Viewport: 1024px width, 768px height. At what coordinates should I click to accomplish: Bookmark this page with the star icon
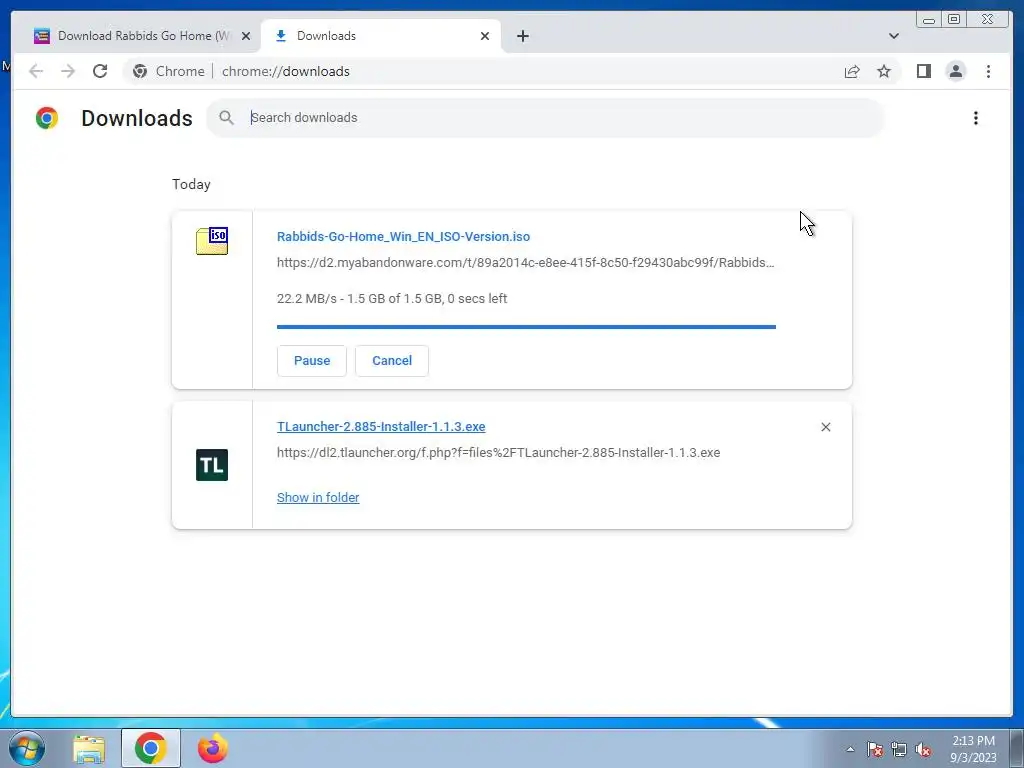(884, 71)
